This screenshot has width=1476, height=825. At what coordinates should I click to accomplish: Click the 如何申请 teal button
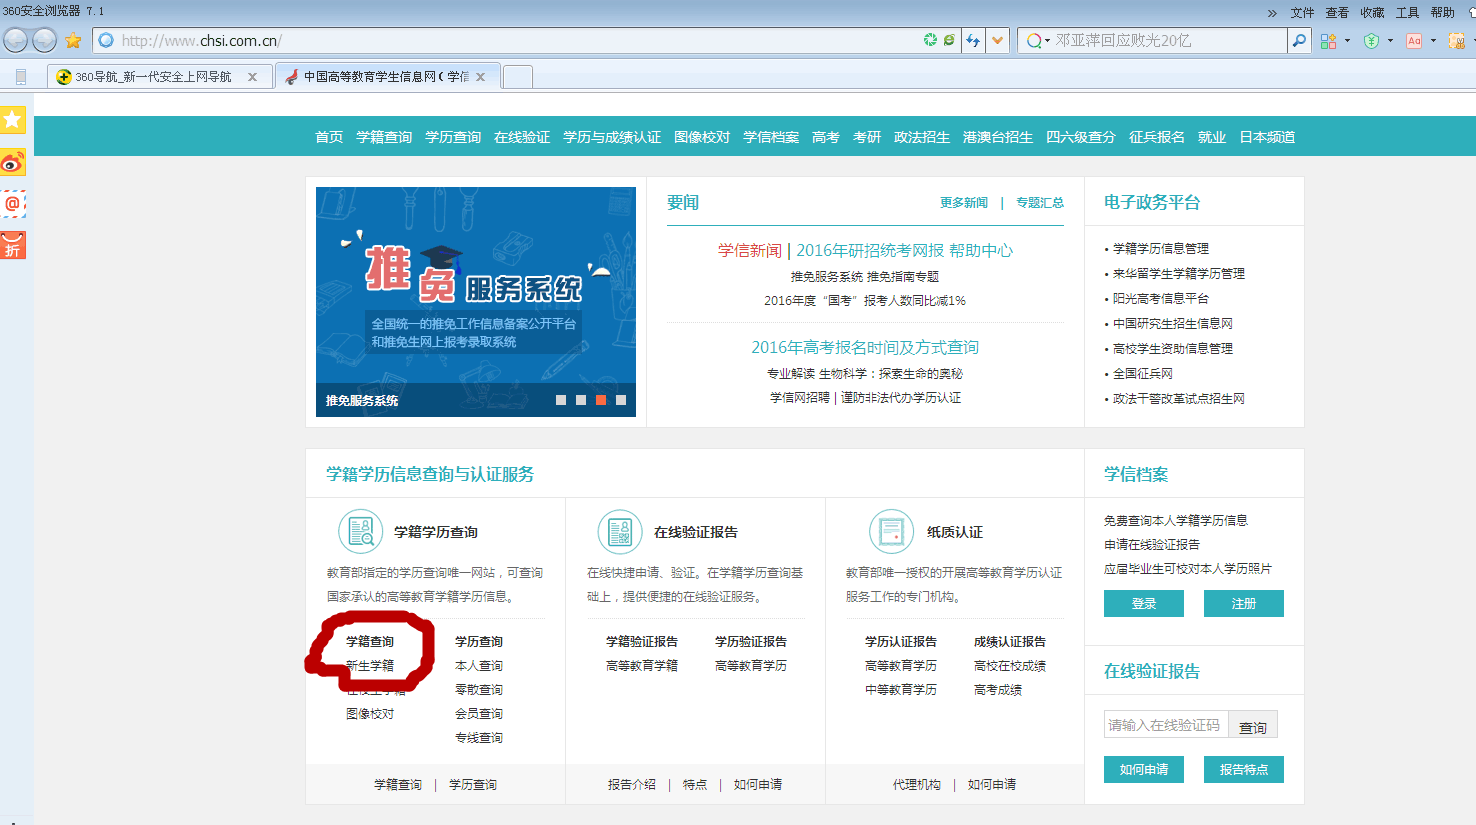(1144, 769)
